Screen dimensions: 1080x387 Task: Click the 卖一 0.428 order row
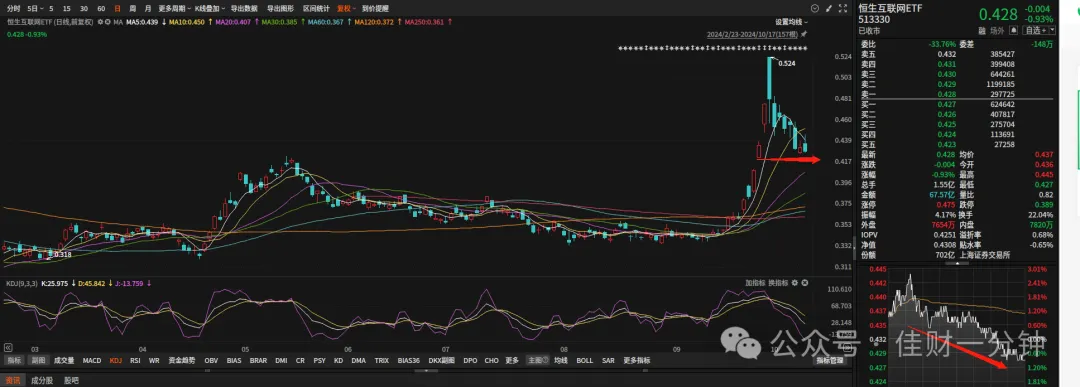956,94
